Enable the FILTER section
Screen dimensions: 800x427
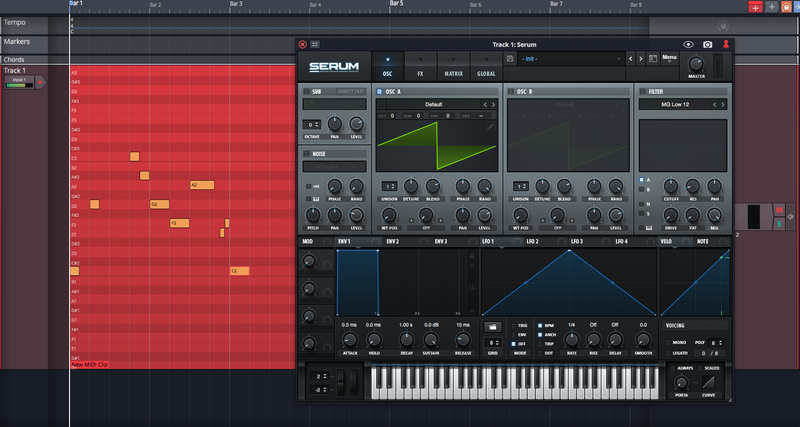pyautogui.click(x=642, y=91)
